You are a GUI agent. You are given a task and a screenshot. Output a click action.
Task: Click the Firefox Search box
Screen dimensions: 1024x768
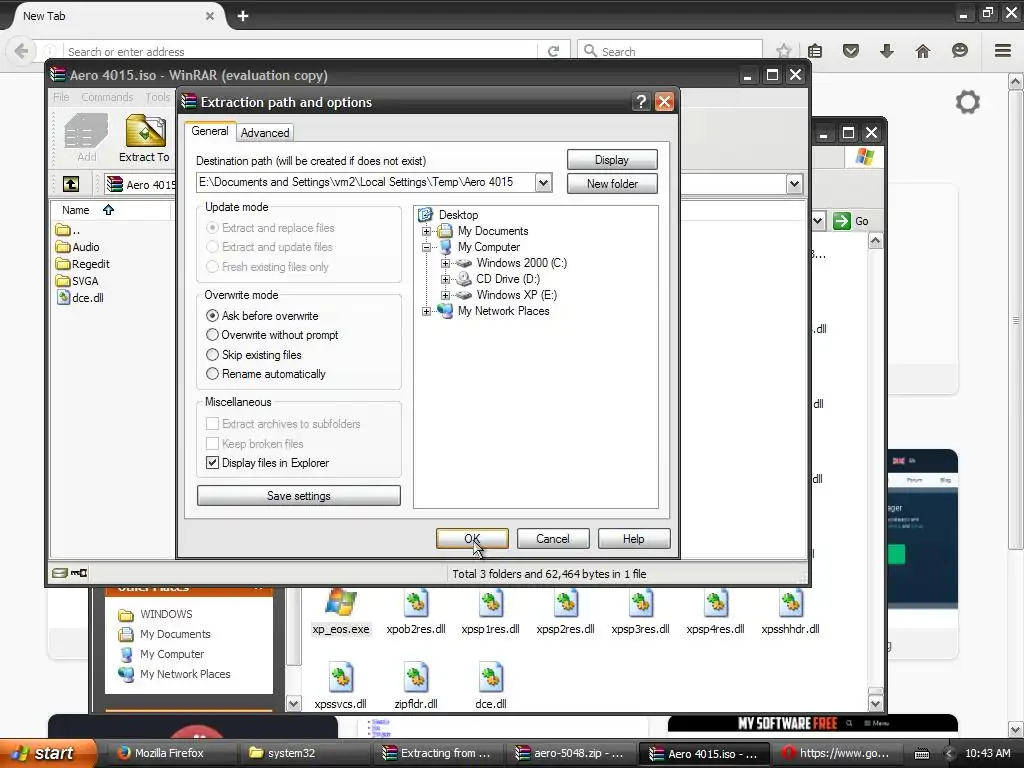coord(670,51)
